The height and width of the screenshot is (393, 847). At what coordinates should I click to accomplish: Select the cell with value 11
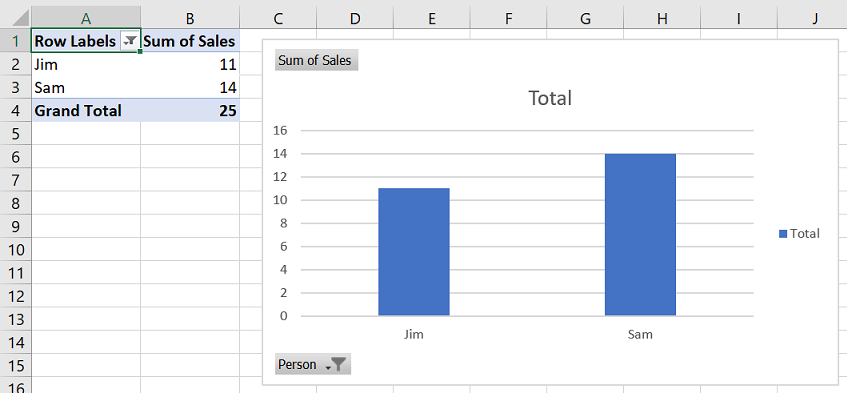click(190, 64)
